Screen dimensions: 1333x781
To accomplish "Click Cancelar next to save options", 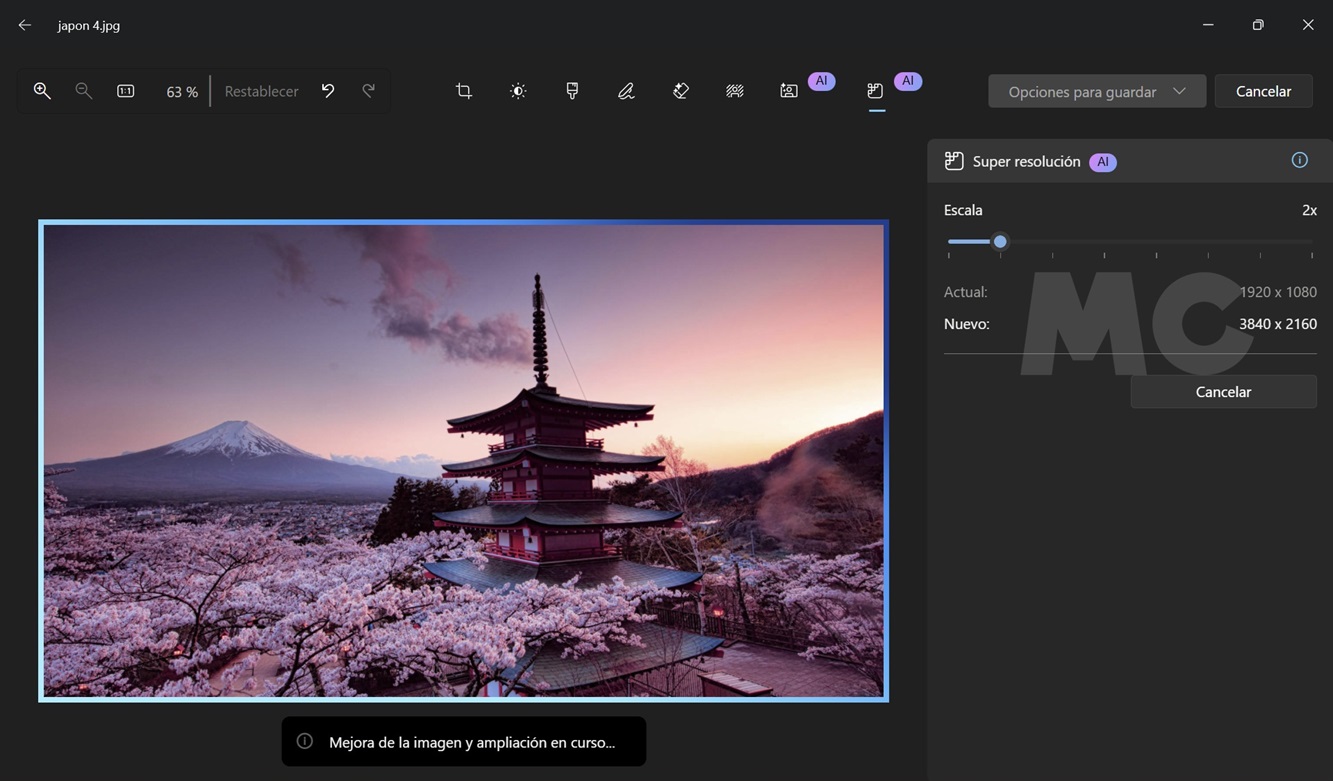I will click(1263, 91).
